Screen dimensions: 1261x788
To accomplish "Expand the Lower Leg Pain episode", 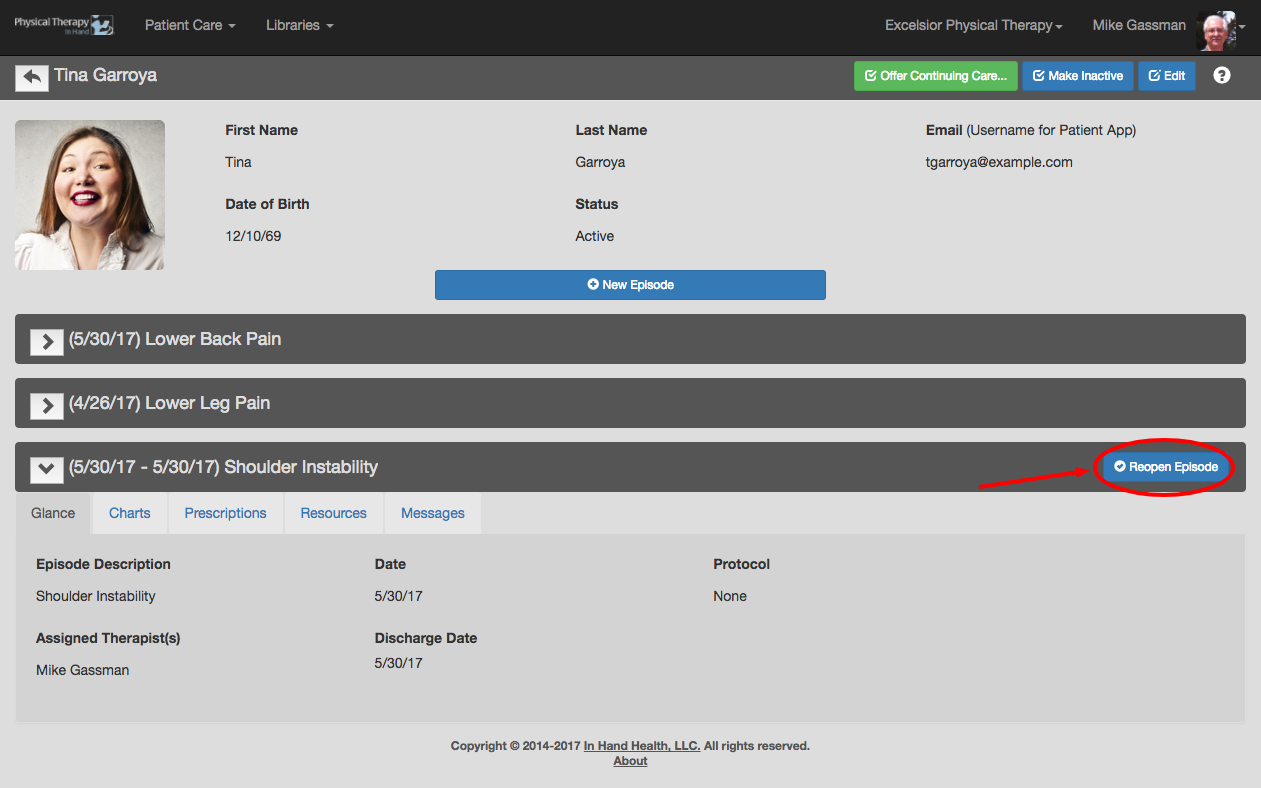I will tap(47, 405).
